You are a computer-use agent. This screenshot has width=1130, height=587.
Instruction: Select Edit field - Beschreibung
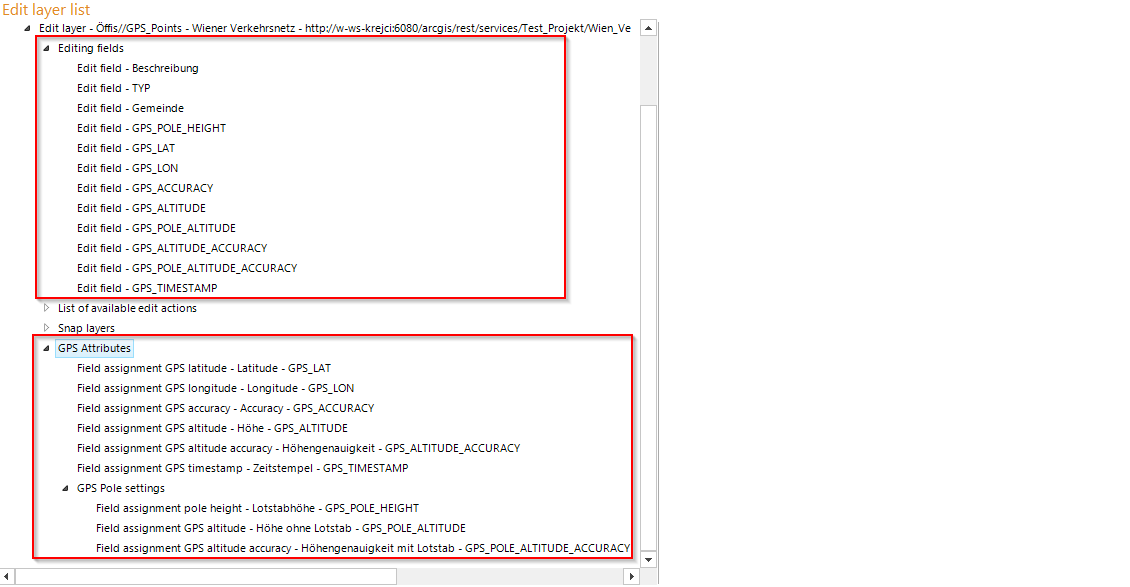click(138, 68)
